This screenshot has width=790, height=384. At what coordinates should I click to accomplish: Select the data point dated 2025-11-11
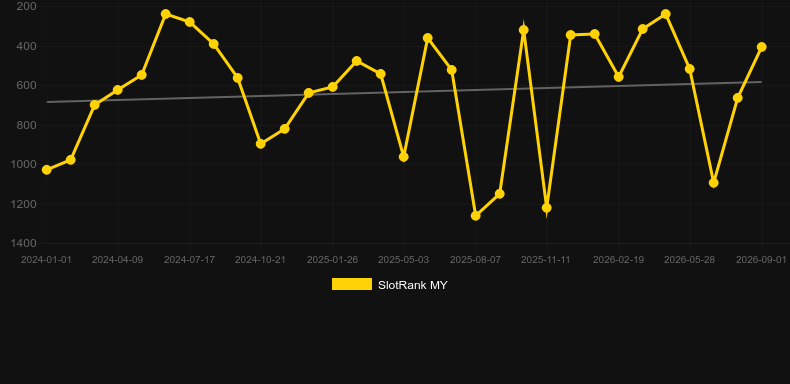[547, 208]
